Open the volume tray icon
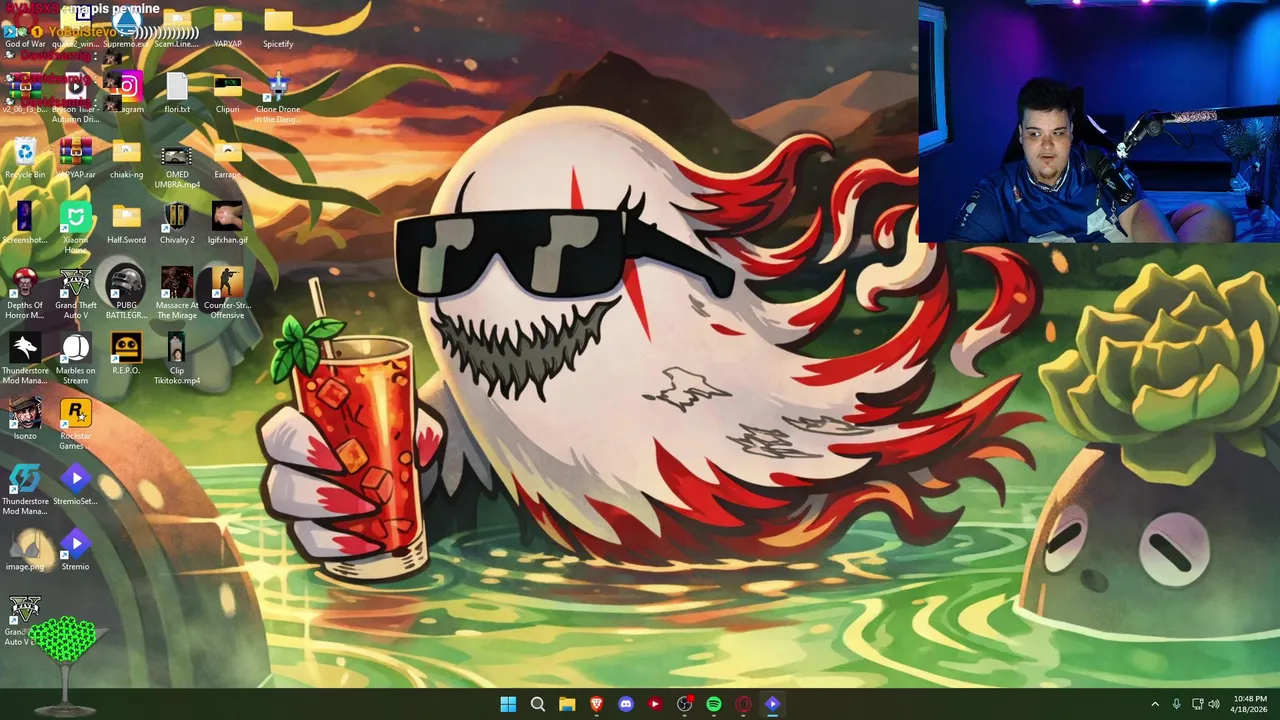 1214,704
